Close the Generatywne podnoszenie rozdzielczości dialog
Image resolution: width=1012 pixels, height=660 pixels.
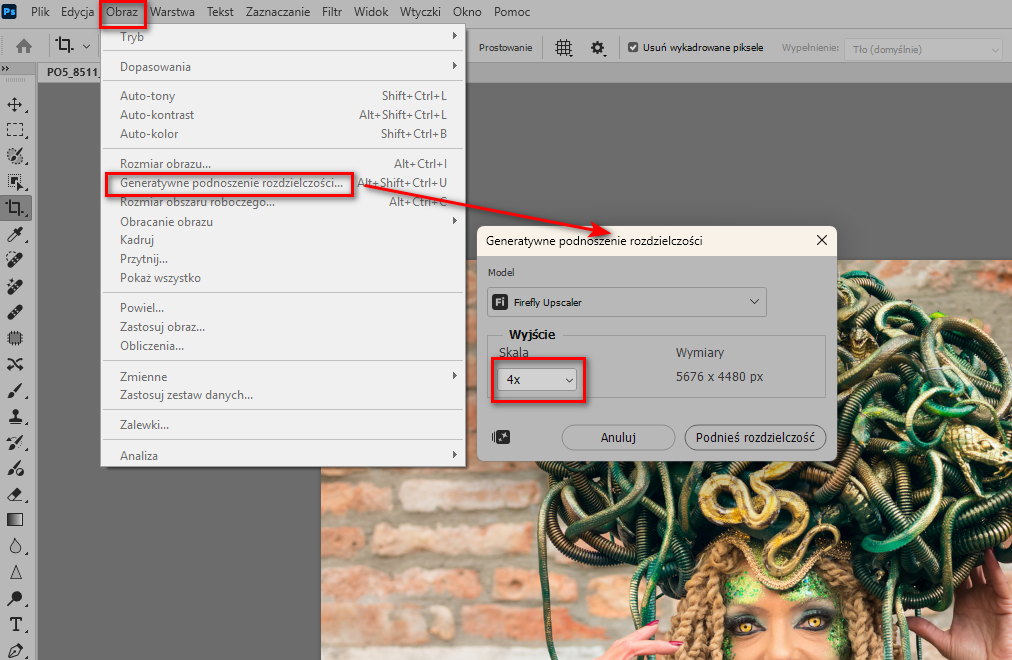(x=822, y=240)
